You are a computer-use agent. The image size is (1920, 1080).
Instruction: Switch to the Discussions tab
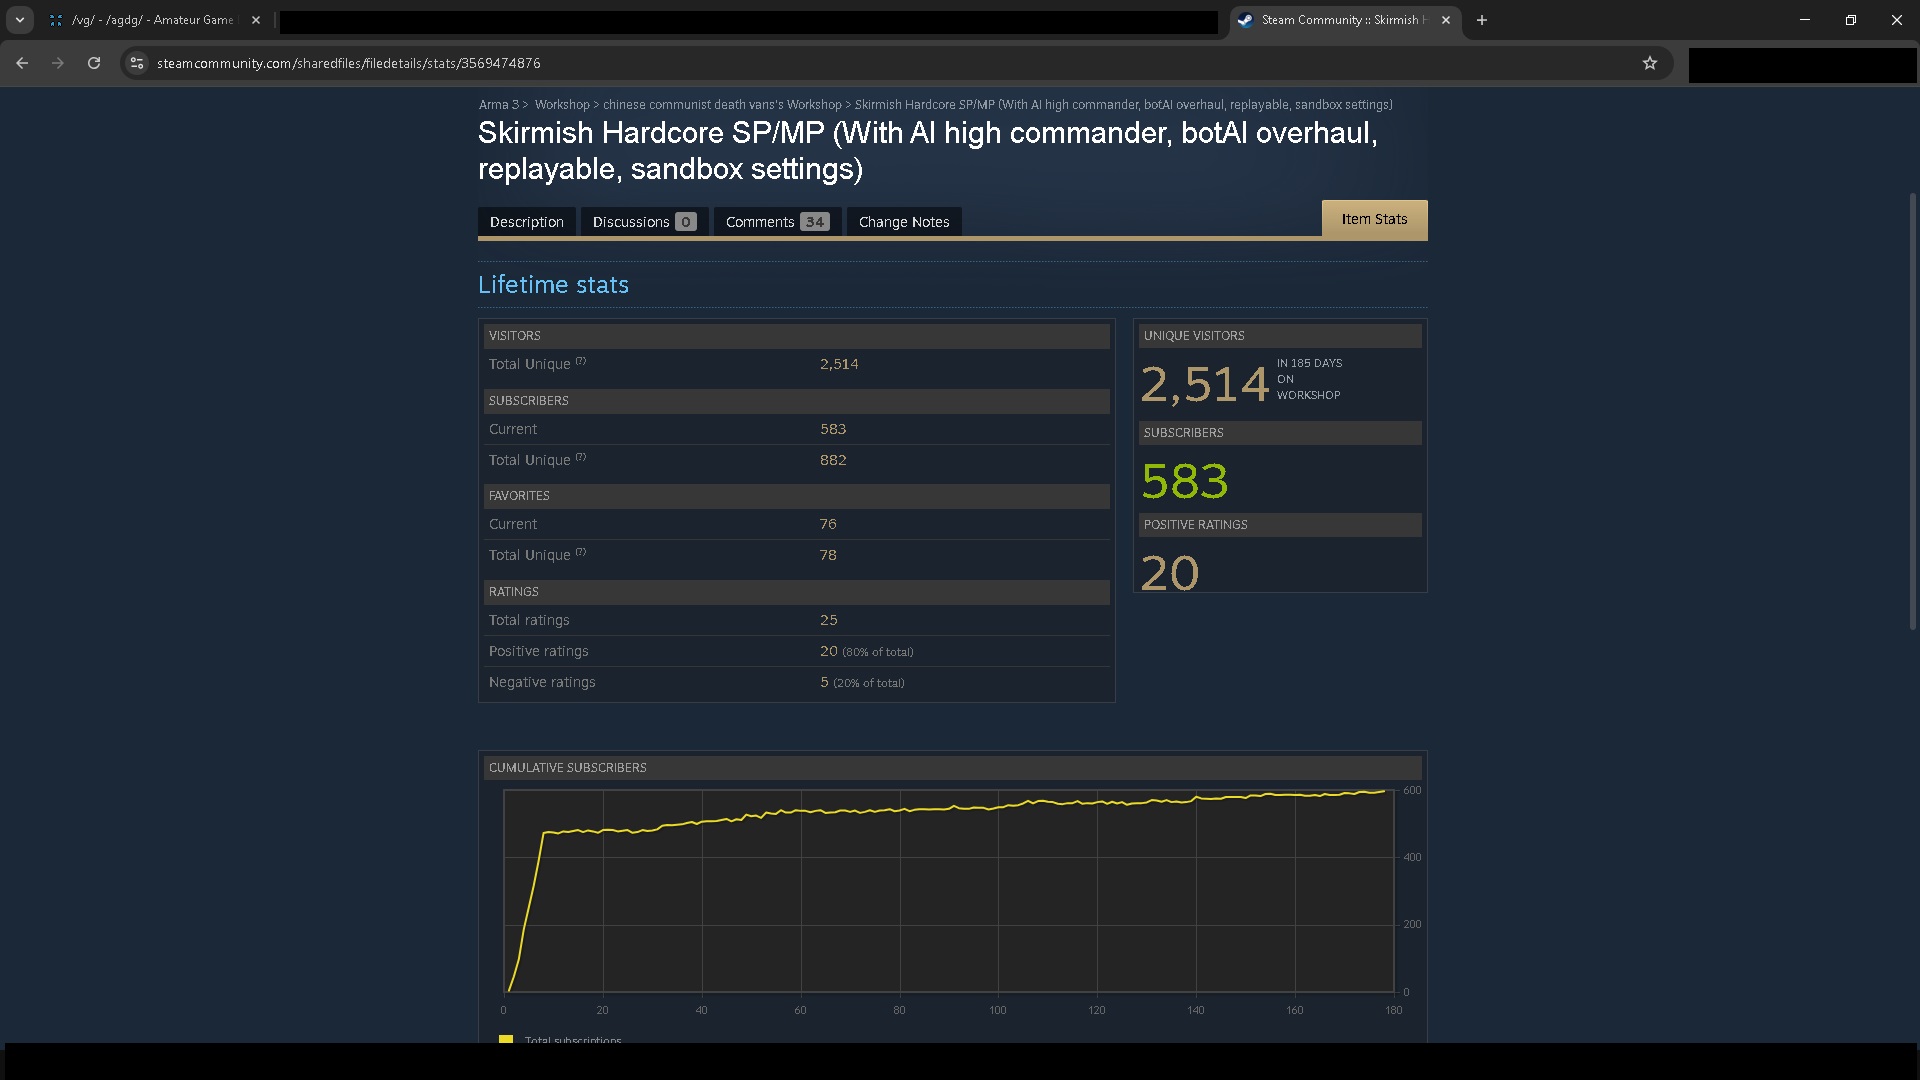pos(643,222)
